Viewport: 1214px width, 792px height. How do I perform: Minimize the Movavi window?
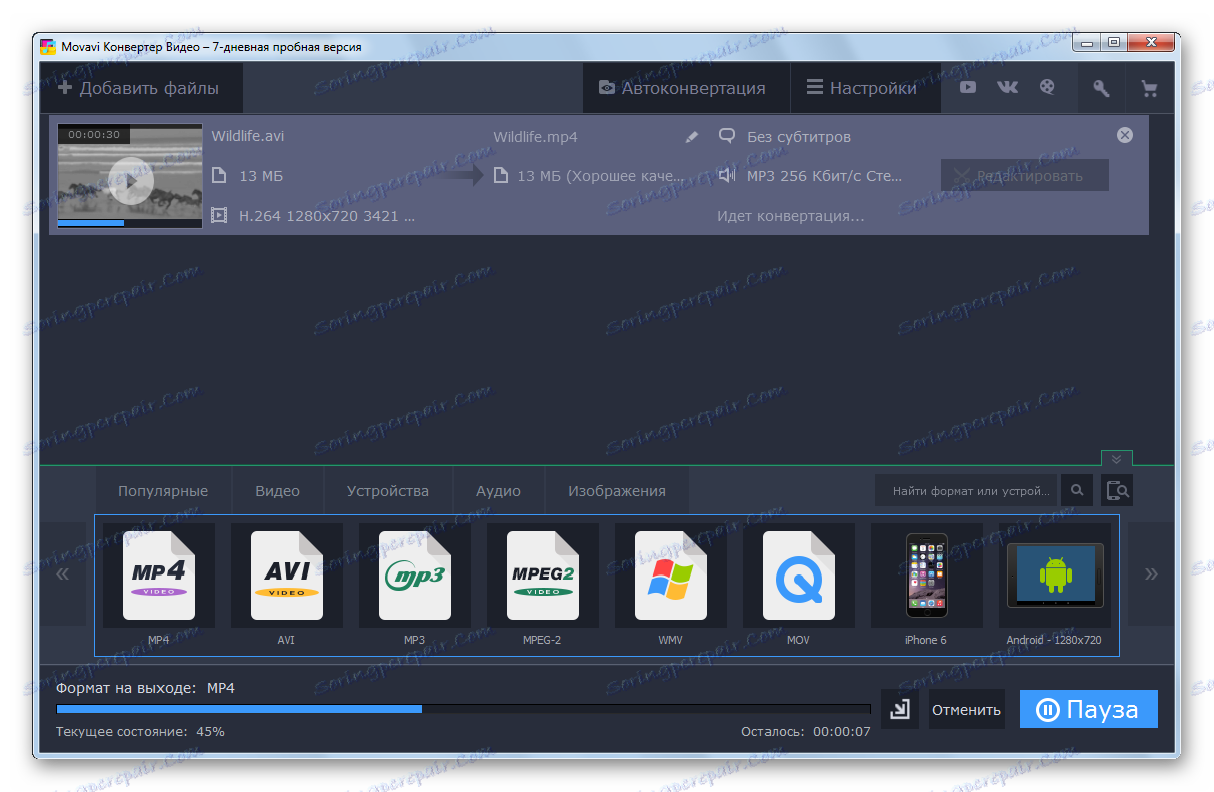[x=1086, y=43]
